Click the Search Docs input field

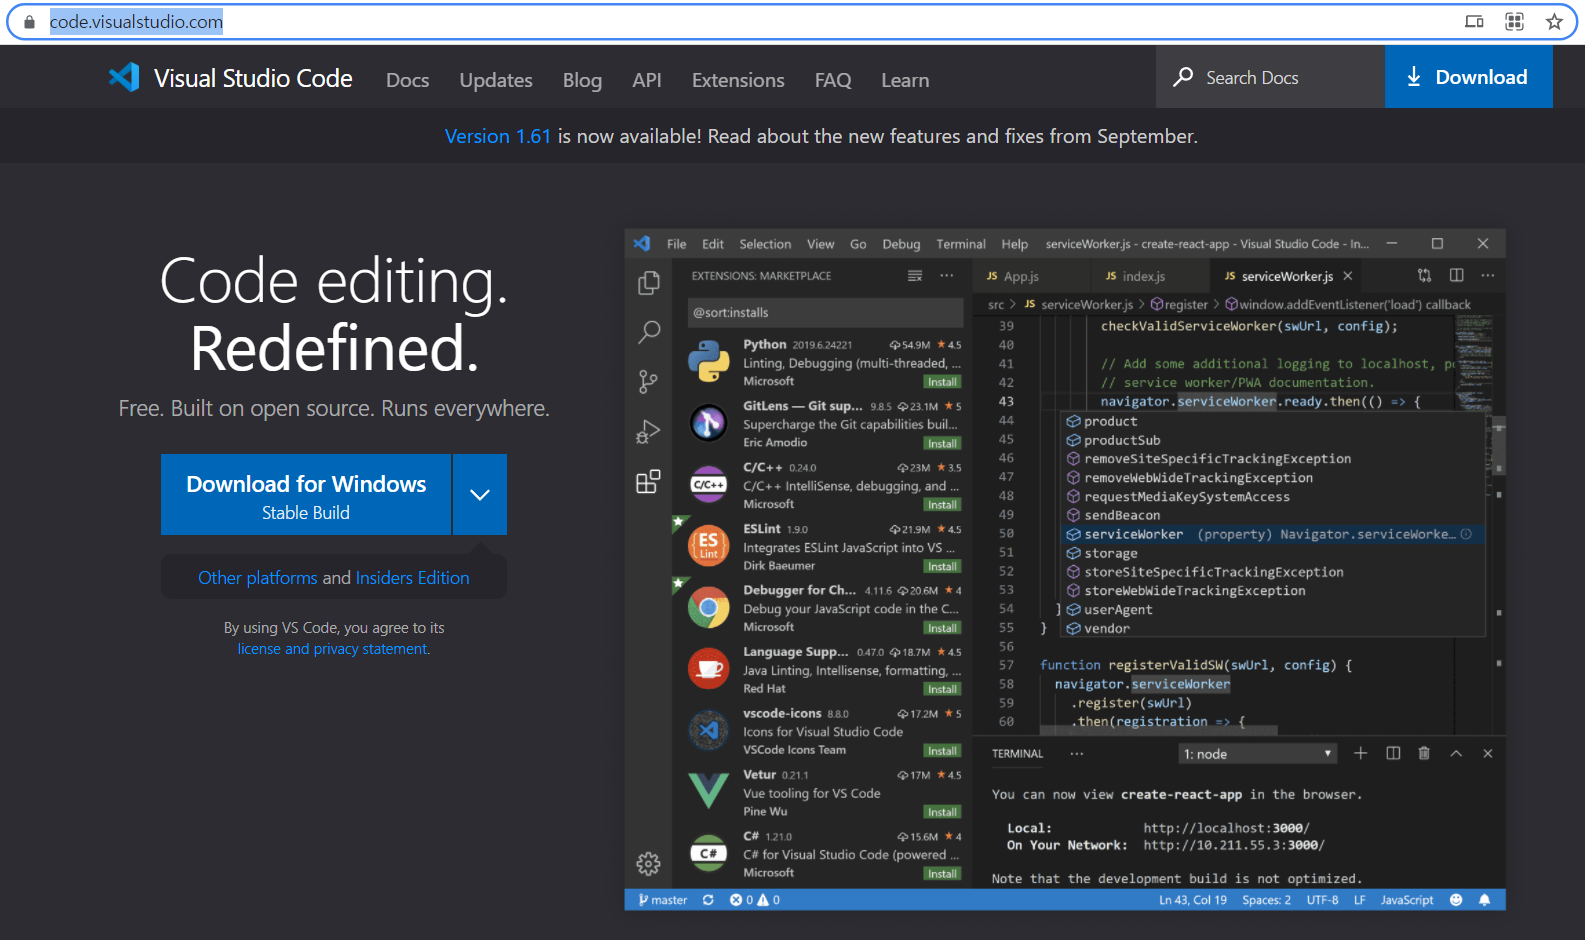(1271, 77)
